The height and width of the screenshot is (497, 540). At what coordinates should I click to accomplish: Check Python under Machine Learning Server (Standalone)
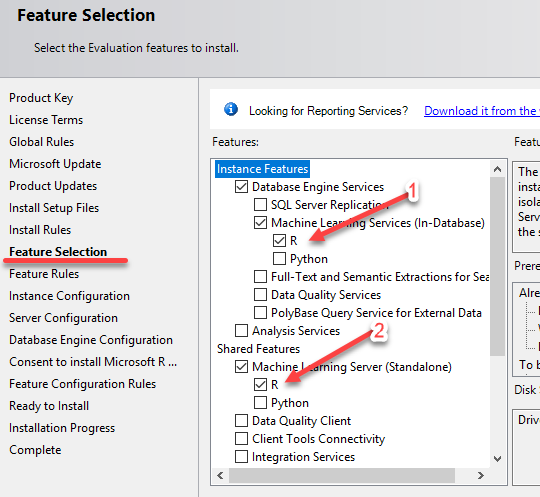tap(260, 402)
